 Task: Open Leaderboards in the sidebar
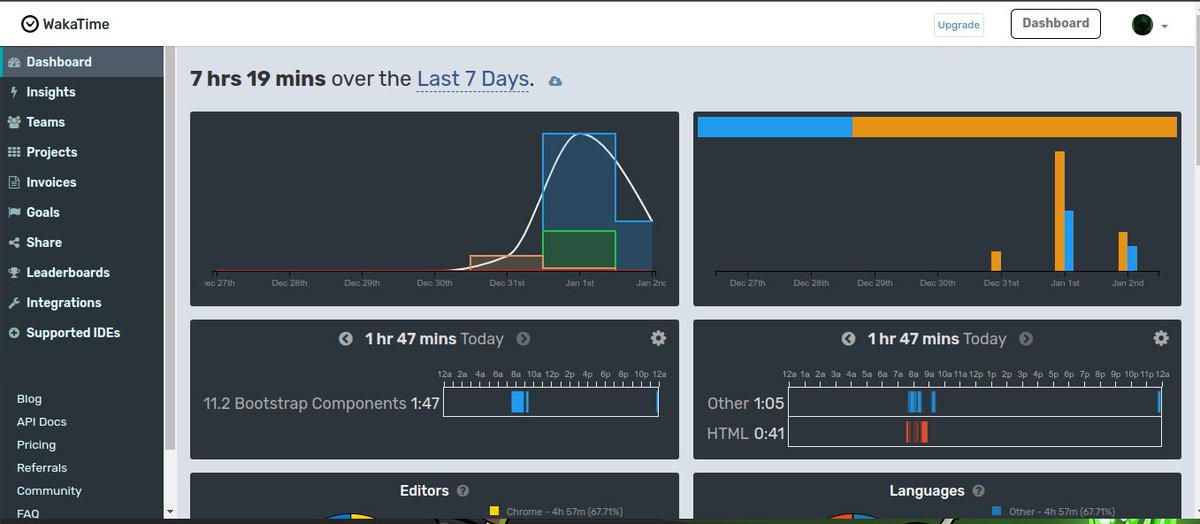point(82,272)
